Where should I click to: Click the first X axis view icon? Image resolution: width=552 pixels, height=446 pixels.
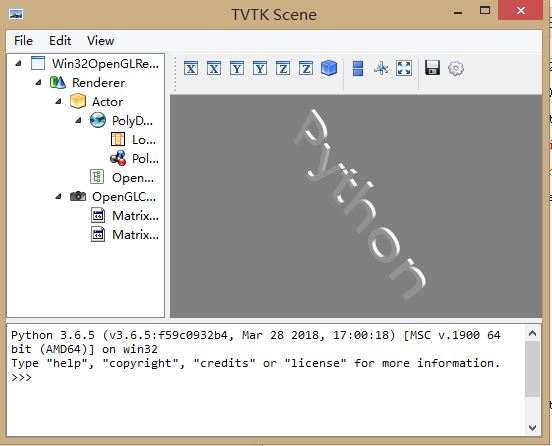tap(191, 68)
